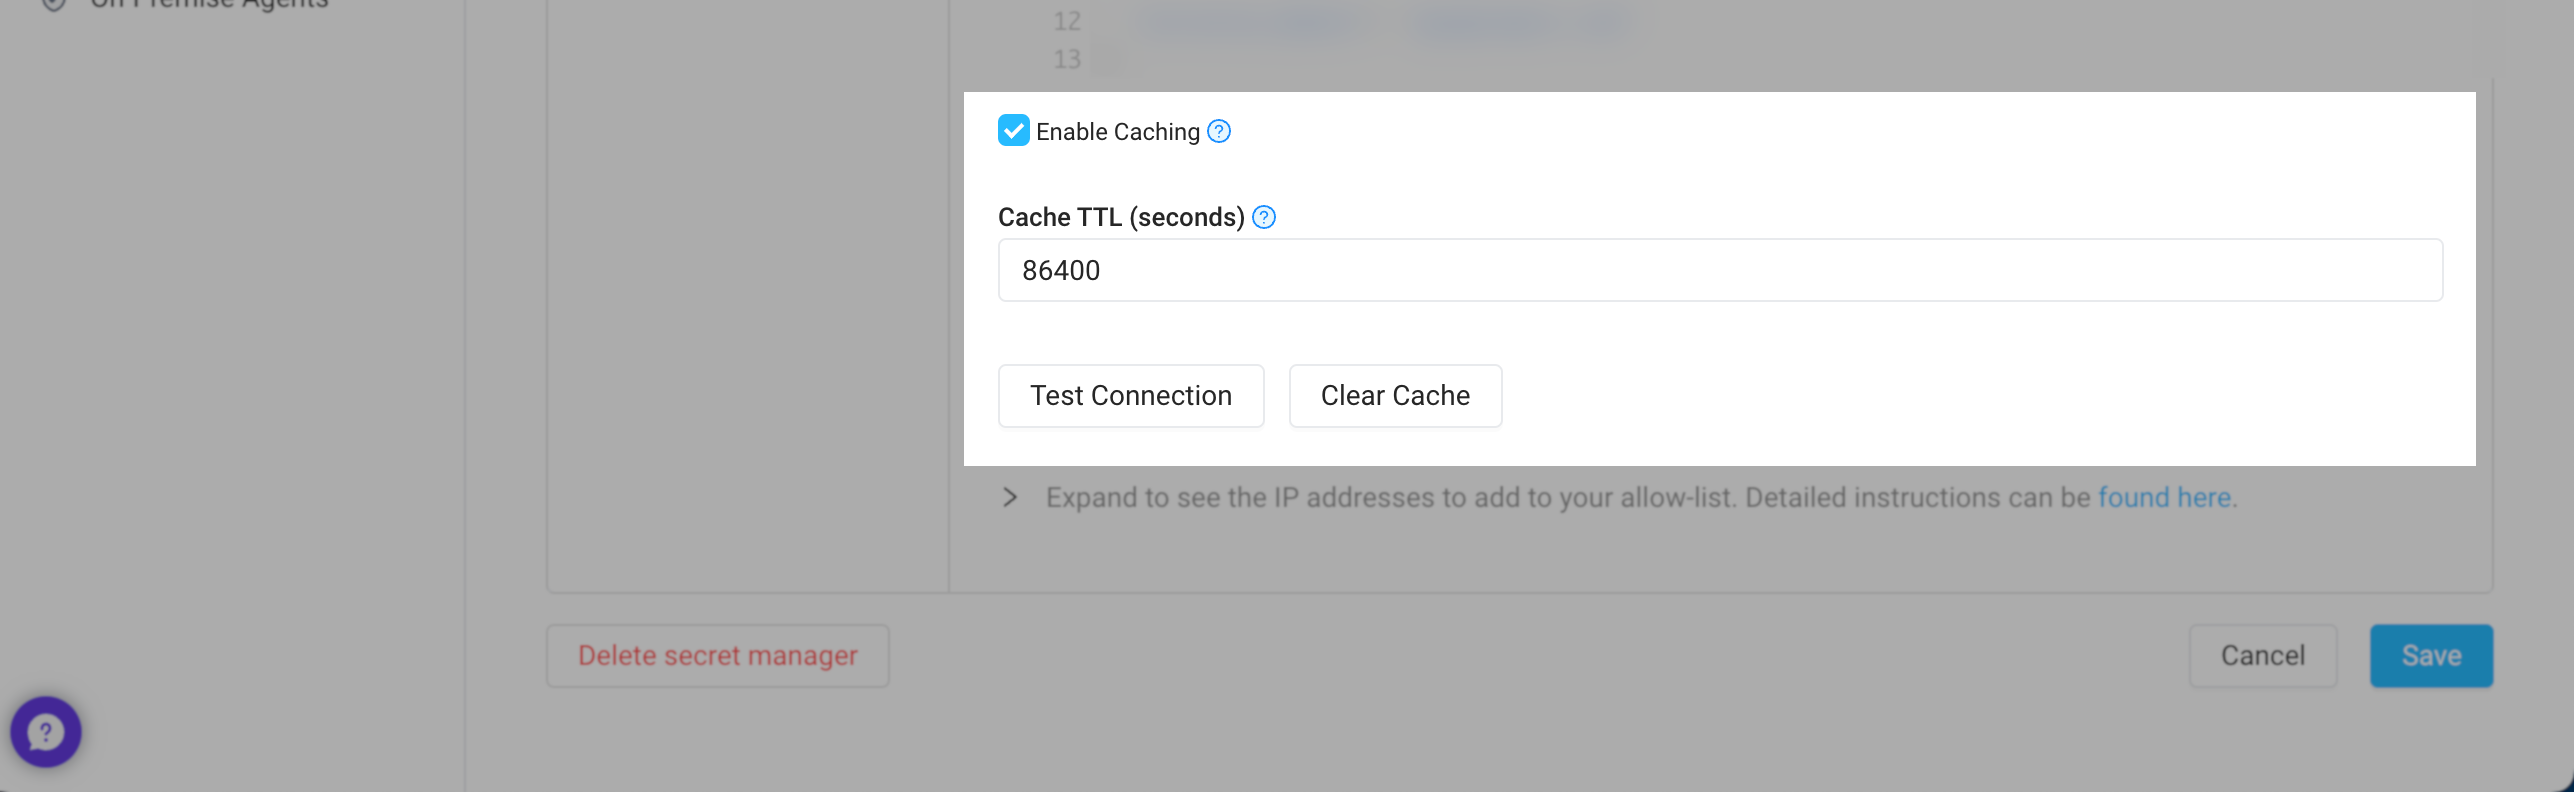Click the On Premise Agents shield icon
The height and width of the screenshot is (792, 2574).
pyautogui.click(x=54, y=3)
